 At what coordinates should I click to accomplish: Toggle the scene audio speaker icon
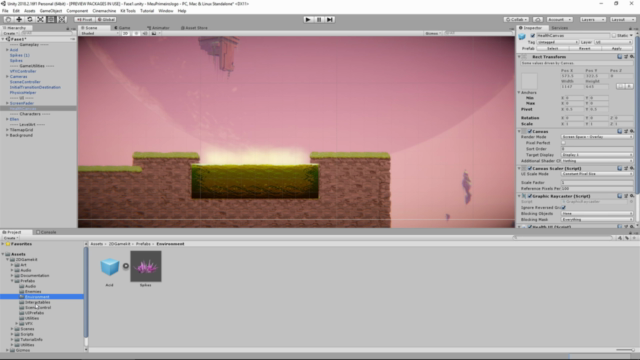coord(145,33)
